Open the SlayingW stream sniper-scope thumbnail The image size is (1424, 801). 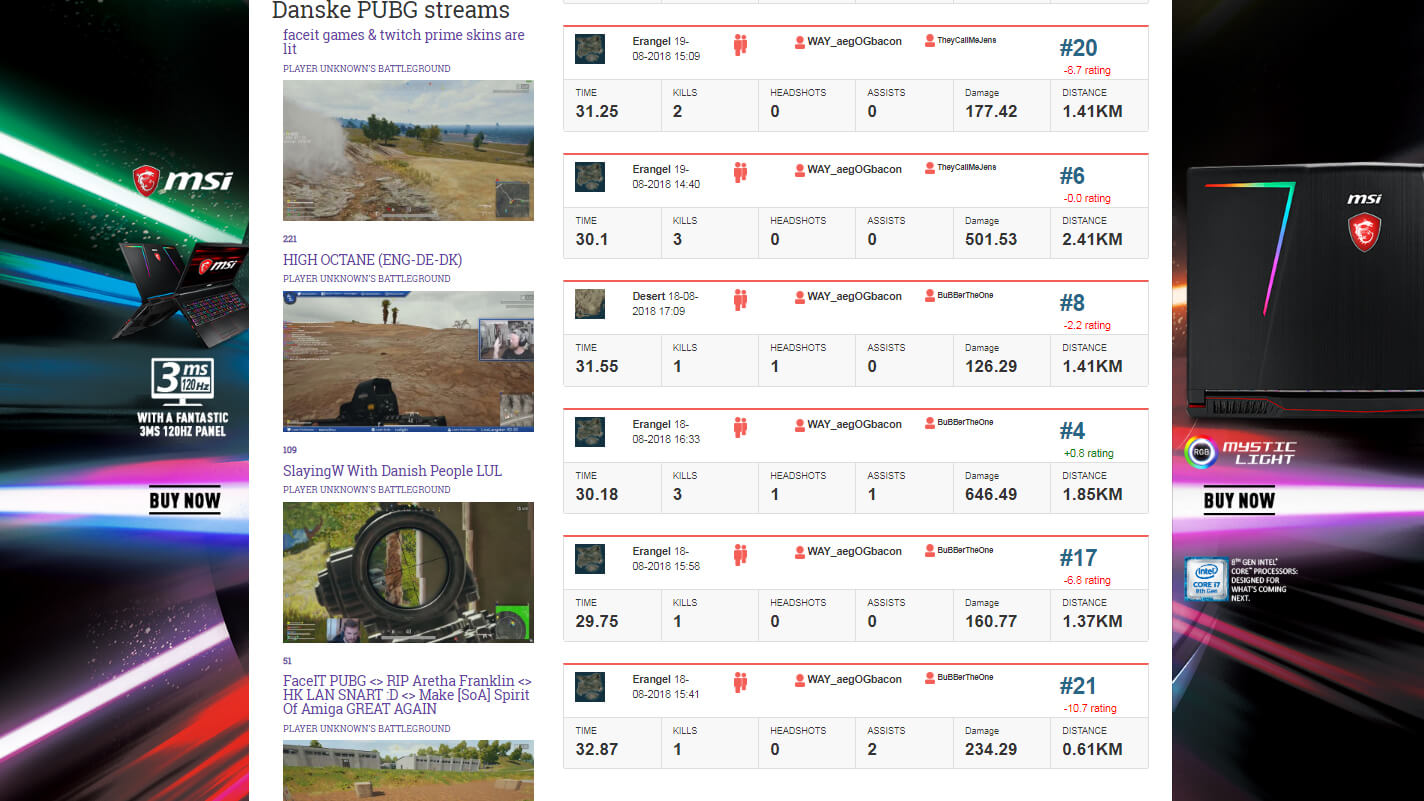pyautogui.click(x=408, y=572)
